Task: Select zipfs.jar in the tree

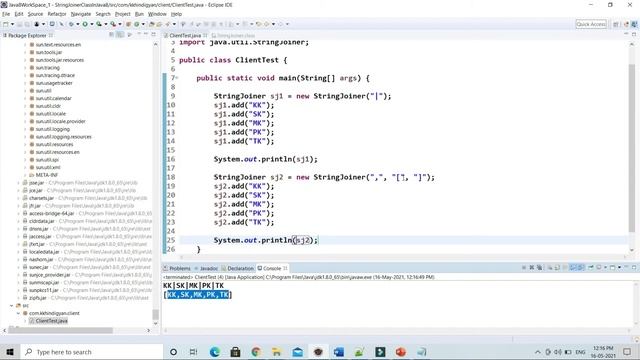Action: point(38,298)
